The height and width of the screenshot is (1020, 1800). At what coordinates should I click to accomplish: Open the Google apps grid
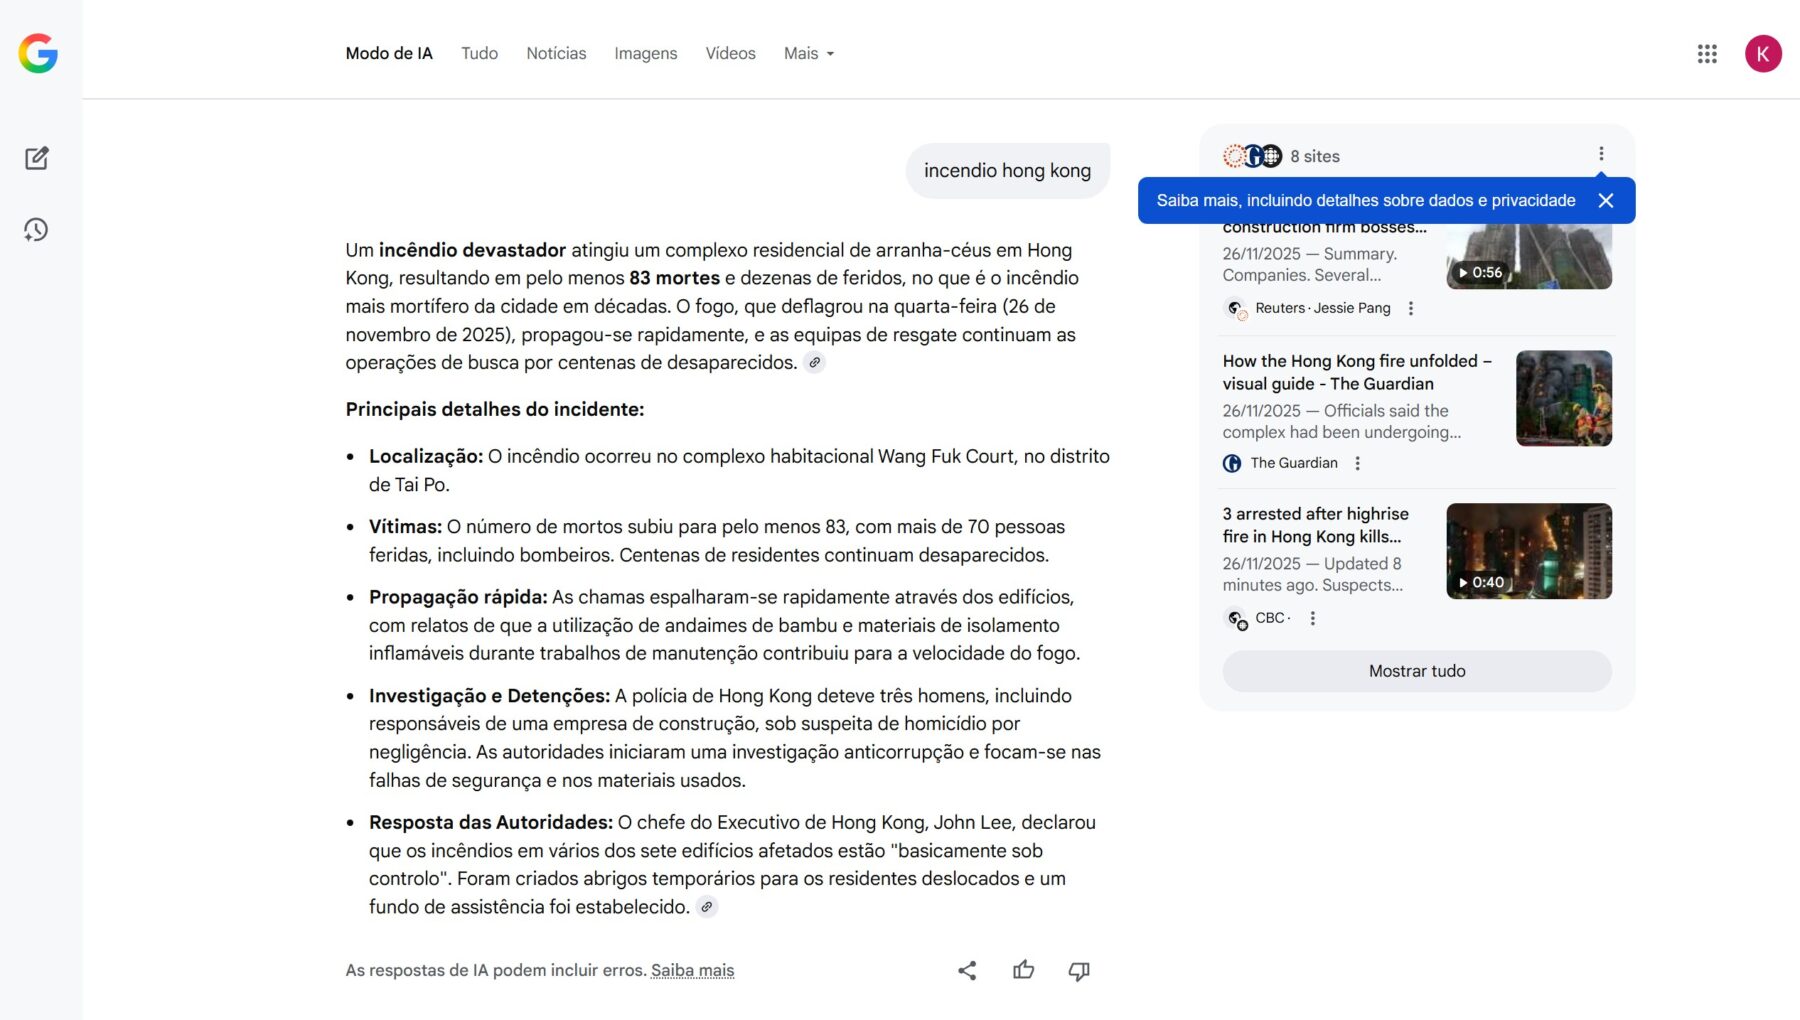pyautogui.click(x=1707, y=54)
